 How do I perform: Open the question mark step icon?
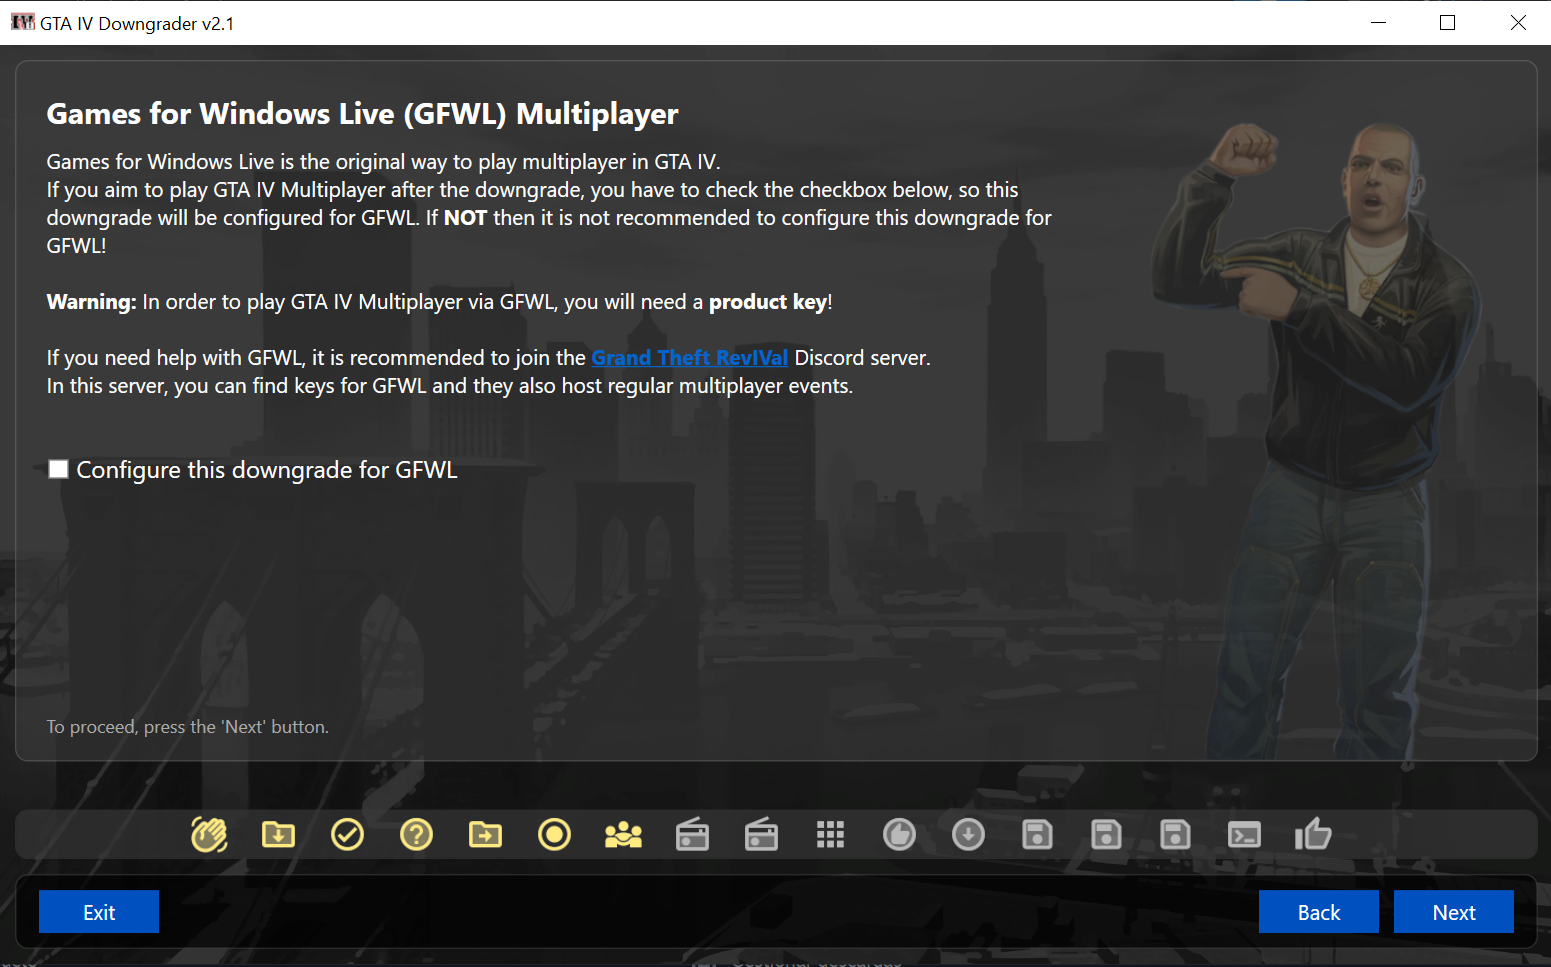tap(416, 834)
